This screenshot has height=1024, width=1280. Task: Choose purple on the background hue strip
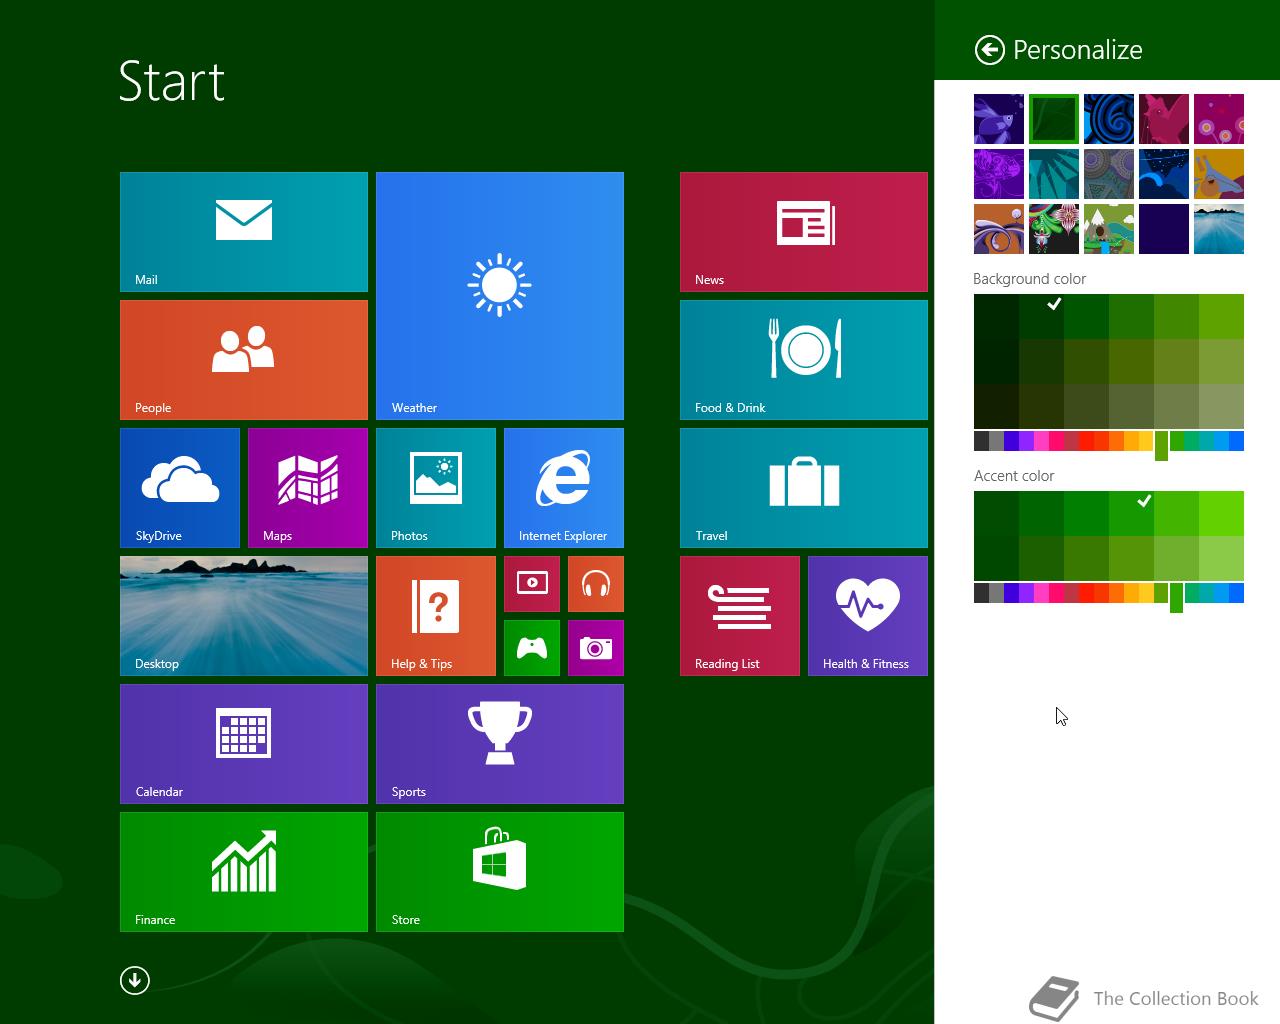pyautogui.click(x=1026, y=441)
